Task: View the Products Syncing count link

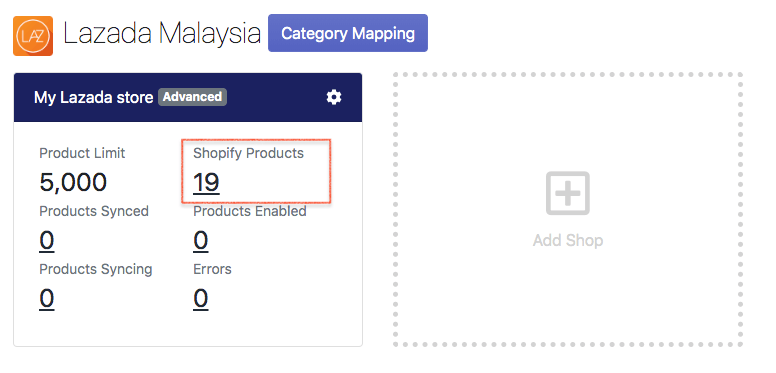Action: click(47, 298)
